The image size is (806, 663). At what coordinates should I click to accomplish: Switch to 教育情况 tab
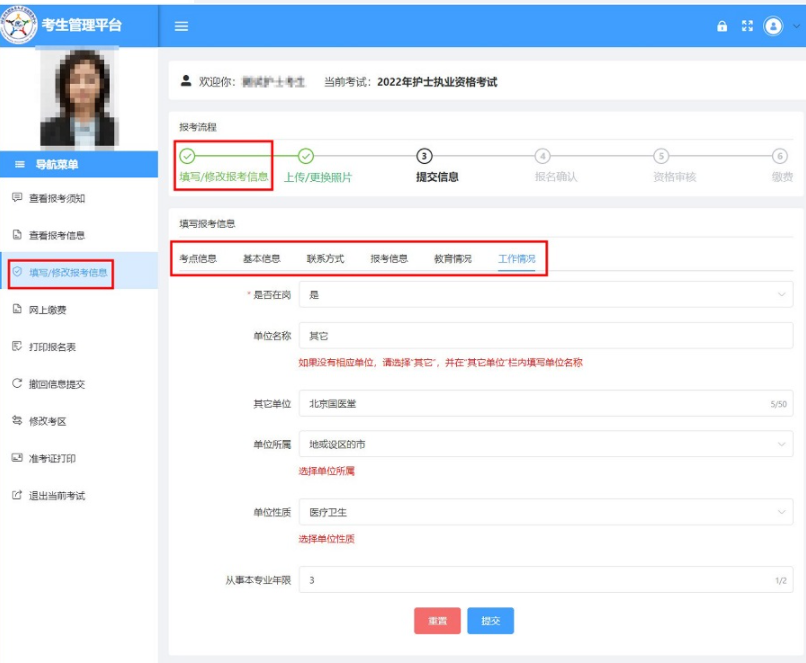453,259
